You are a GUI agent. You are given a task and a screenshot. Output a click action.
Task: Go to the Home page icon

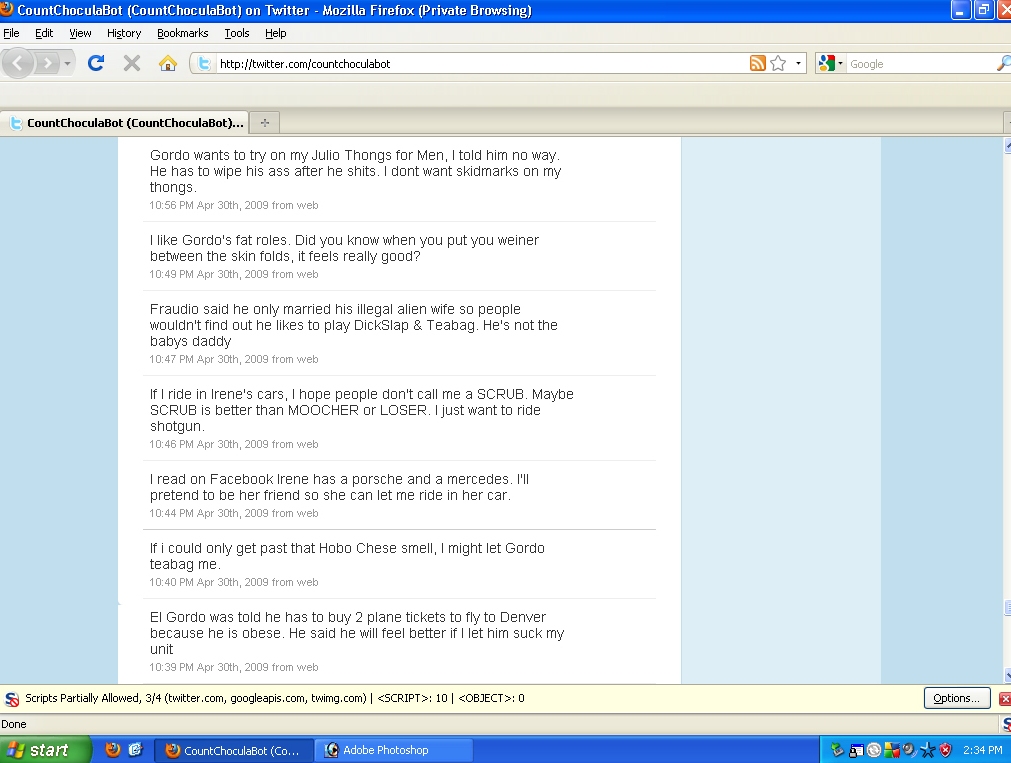click(x=168, y=63)
